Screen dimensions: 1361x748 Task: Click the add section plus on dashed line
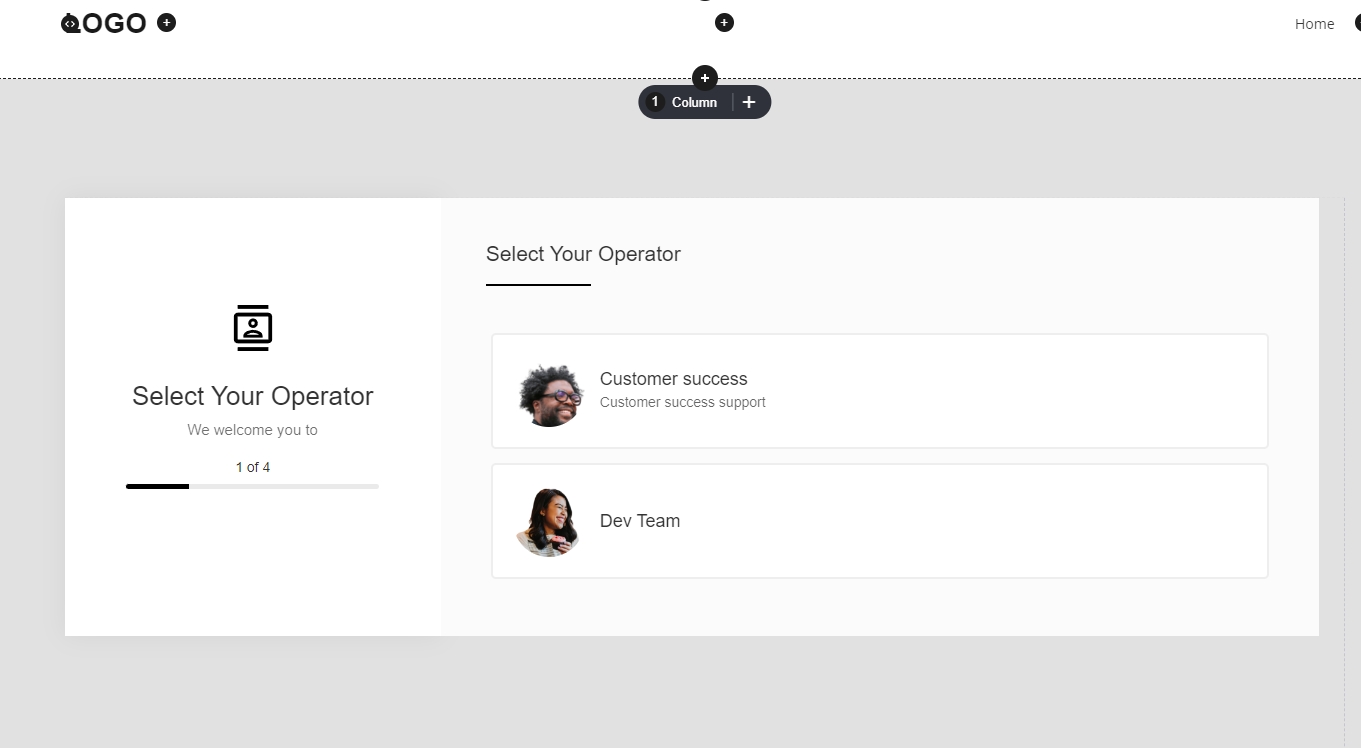click(x=704, y=77)
